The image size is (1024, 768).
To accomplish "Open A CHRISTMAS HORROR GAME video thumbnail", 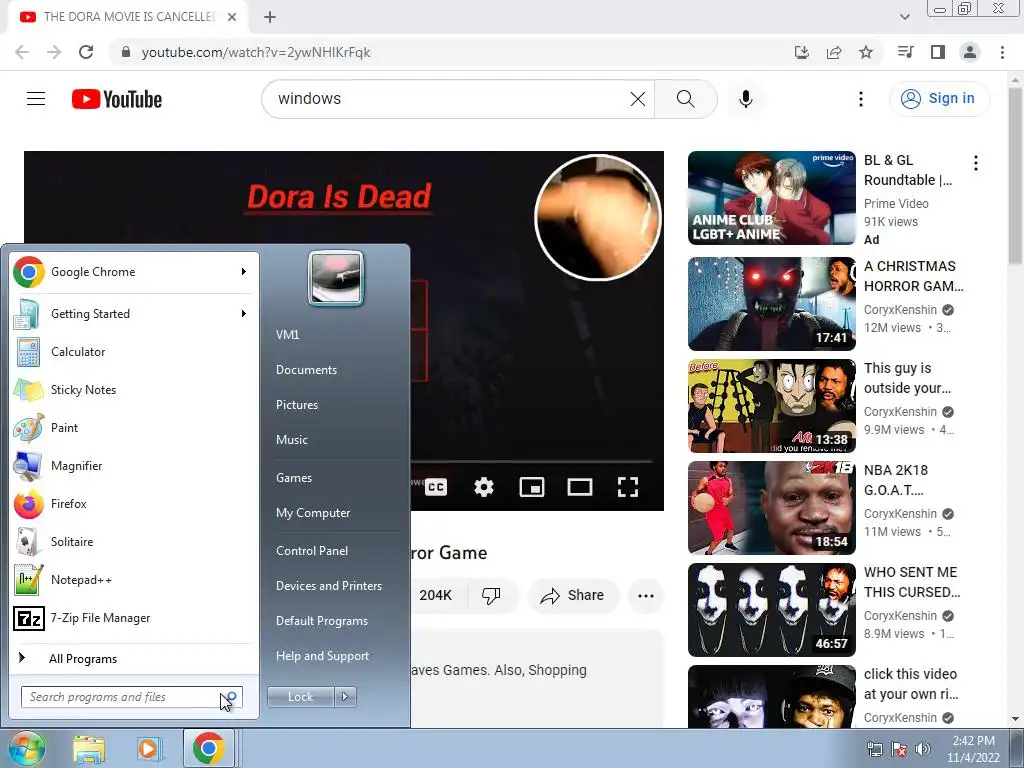I will pyautogui.click(x=771, y=304).
